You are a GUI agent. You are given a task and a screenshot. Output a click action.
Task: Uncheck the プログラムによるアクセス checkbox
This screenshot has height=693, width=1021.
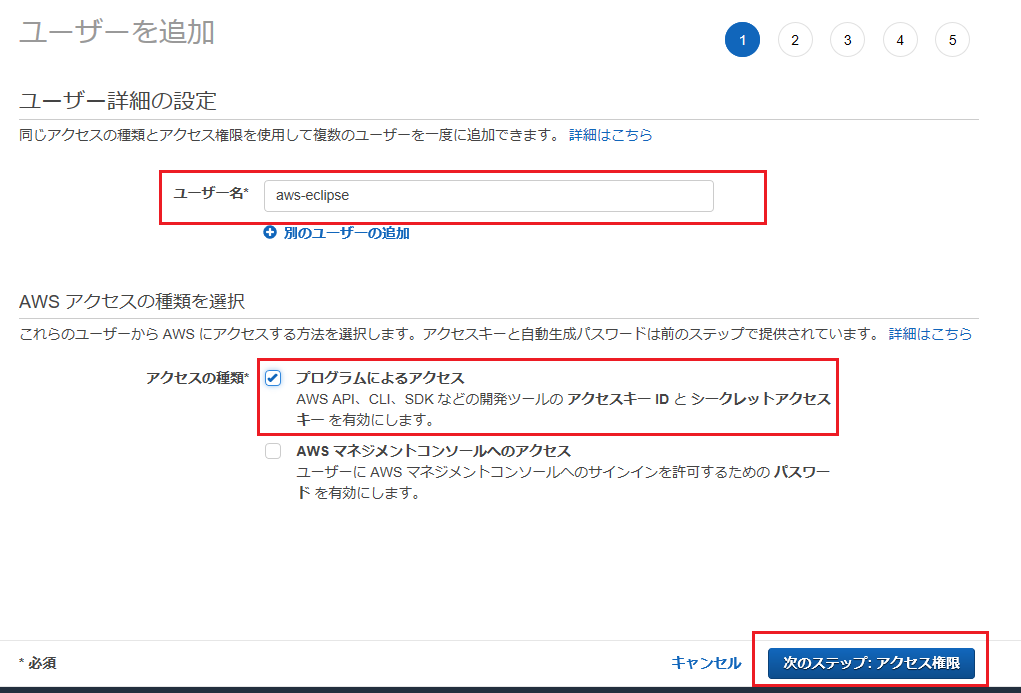coord(273,378)
